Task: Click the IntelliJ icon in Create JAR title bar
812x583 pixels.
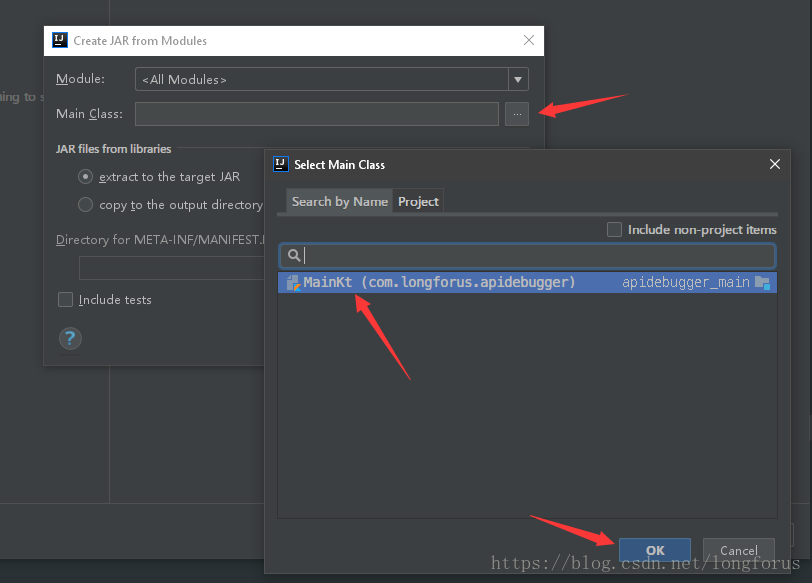Action: click(60, 40)
